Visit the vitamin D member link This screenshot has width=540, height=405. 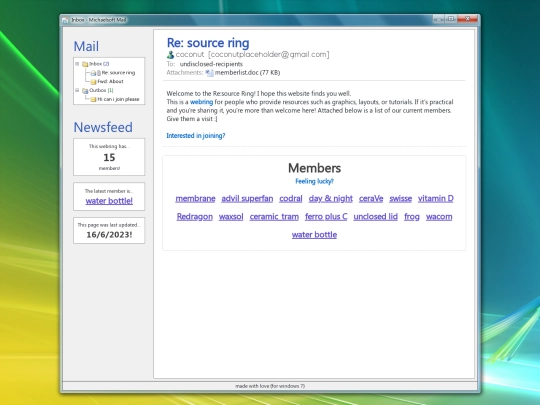pos(436,199)
